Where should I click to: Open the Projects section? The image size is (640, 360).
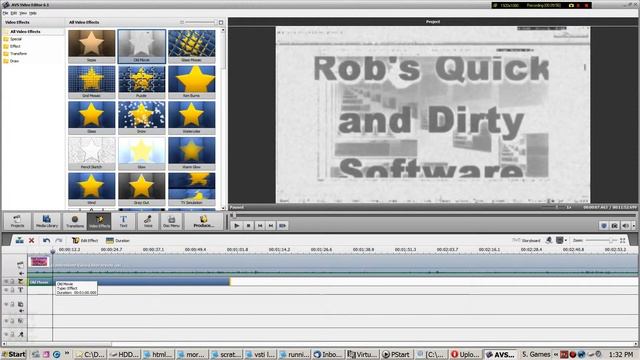tap(17, 221)
